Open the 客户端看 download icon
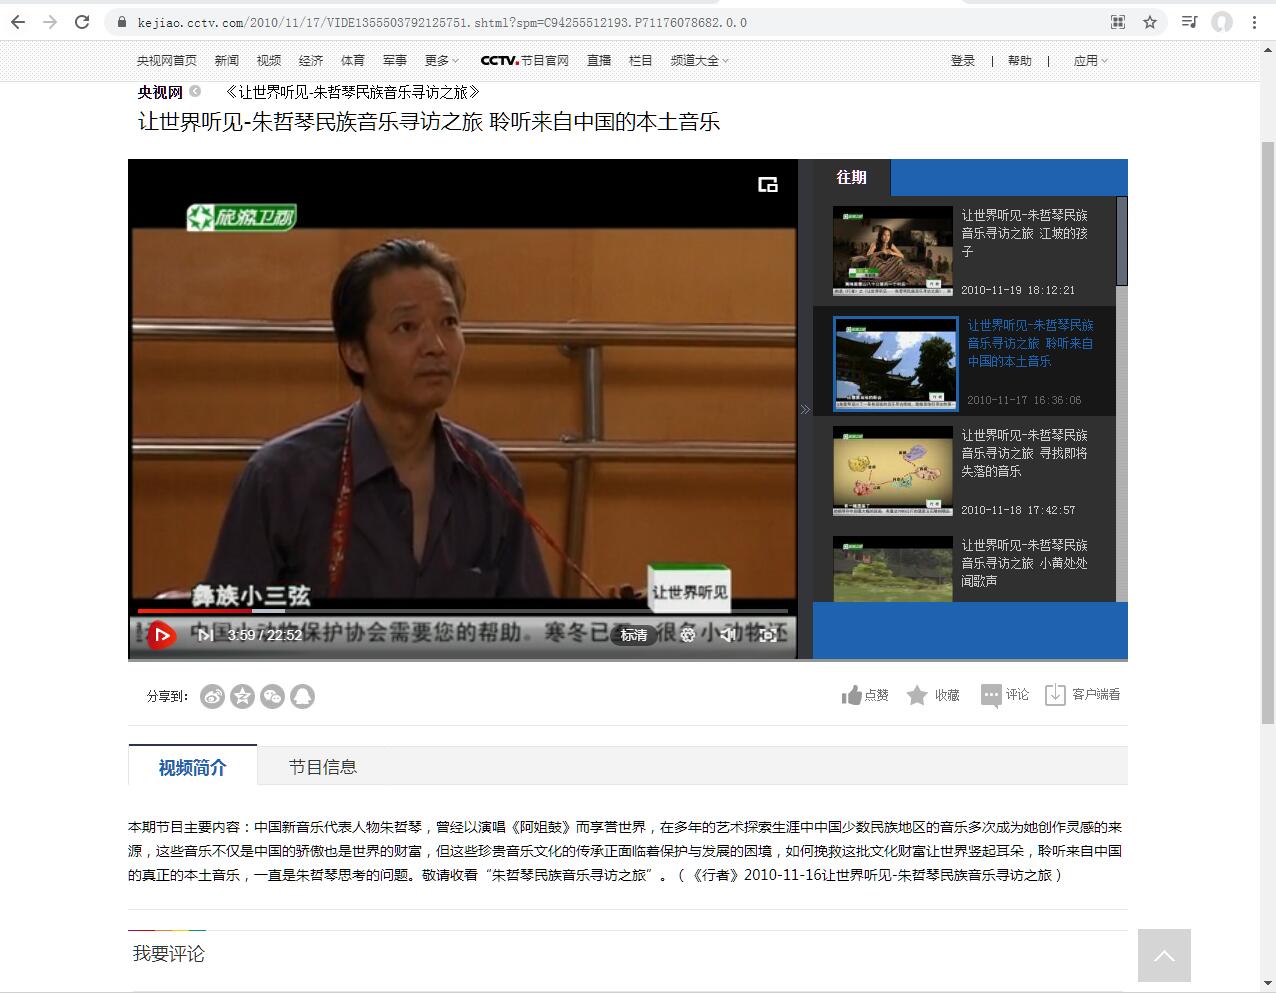 tap(1055, 695)
